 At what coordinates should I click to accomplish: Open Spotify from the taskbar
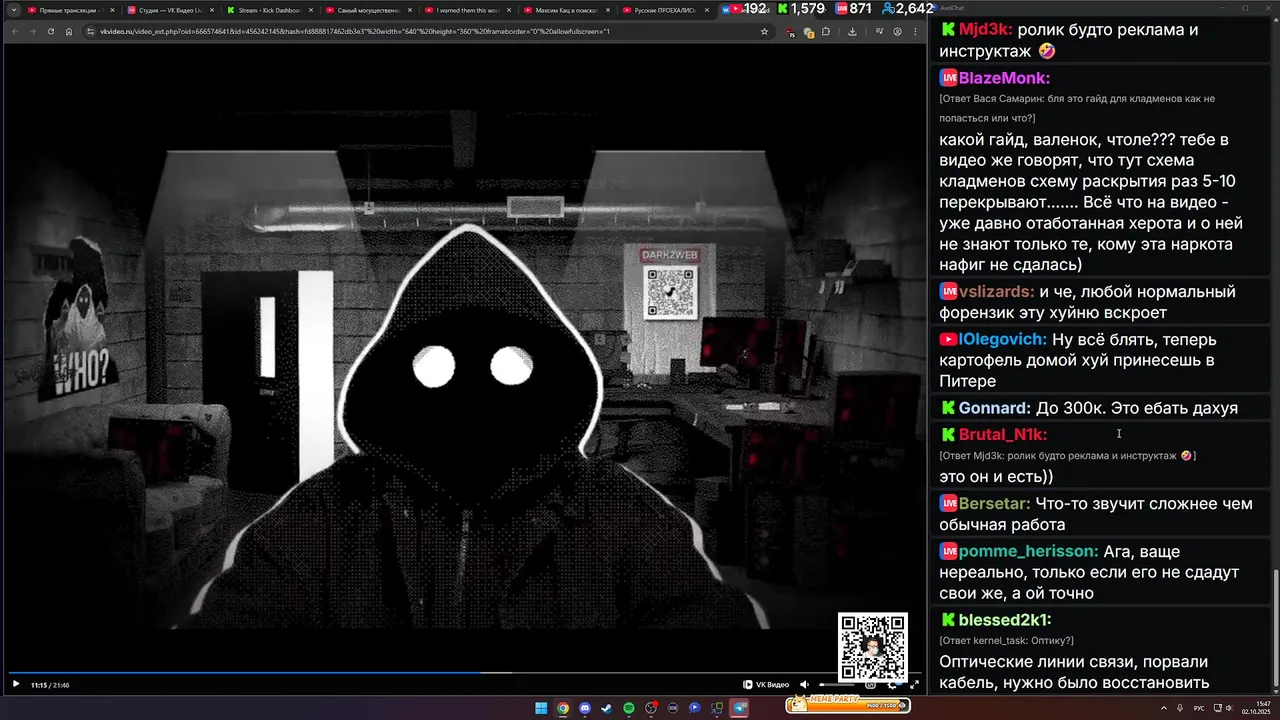[x=629, y=708]
